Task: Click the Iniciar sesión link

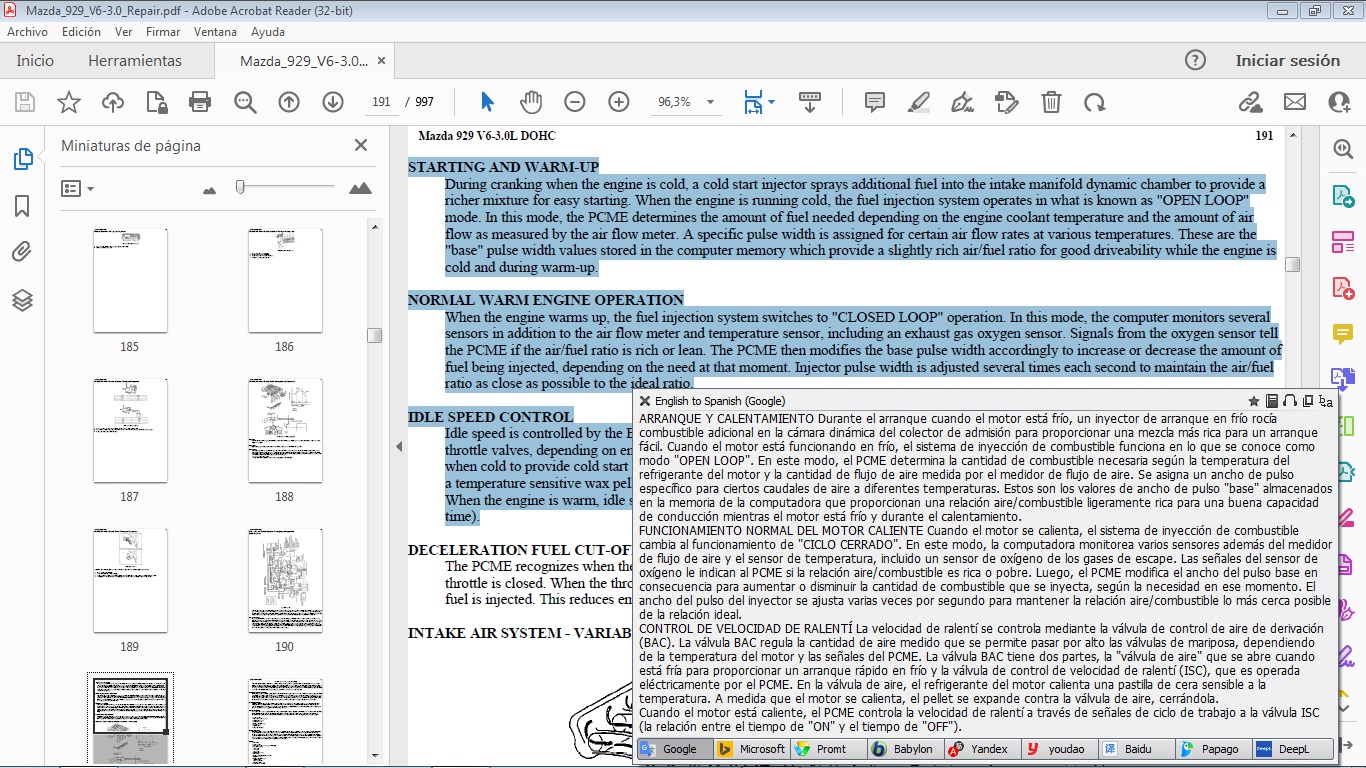Action: coord(1288,60)
